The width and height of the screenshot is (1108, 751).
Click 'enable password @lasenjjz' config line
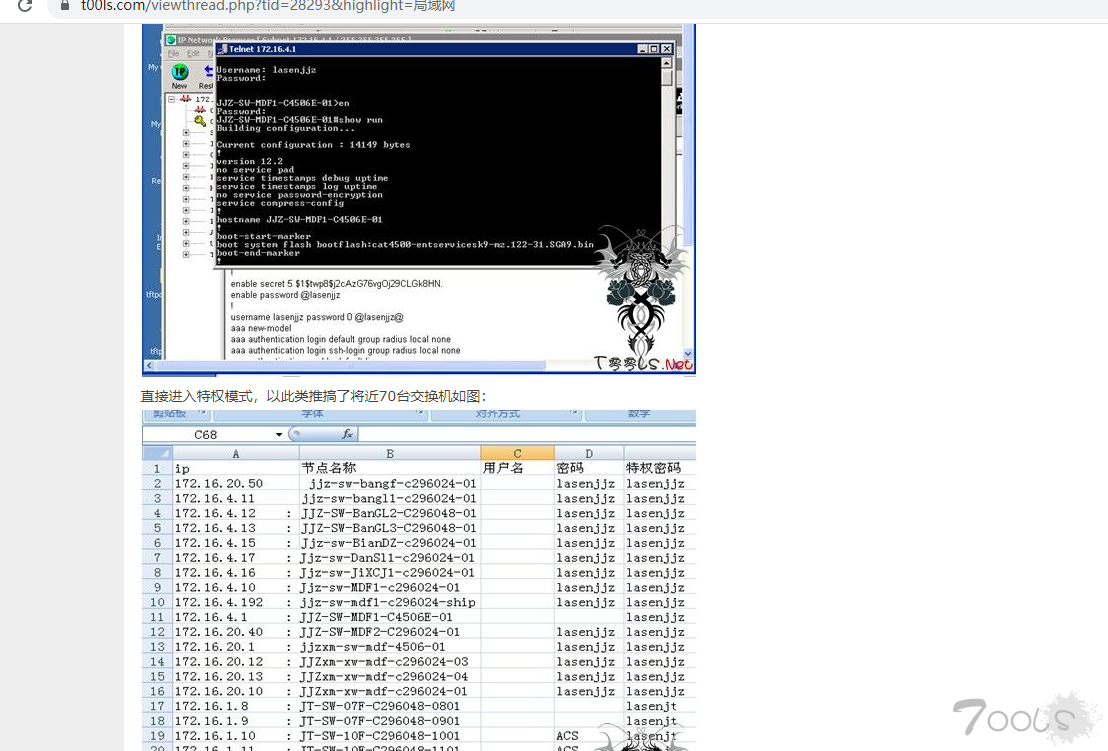pyautogui.click(x=285, y=295)
